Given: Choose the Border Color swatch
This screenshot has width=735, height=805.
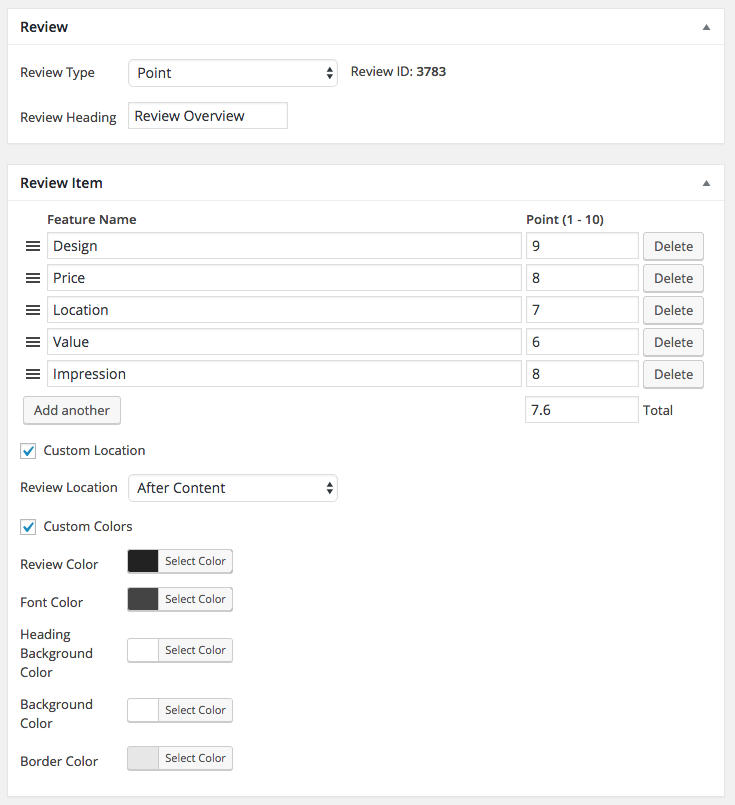Looking at the screenshot, I should [x=143, y=758].
